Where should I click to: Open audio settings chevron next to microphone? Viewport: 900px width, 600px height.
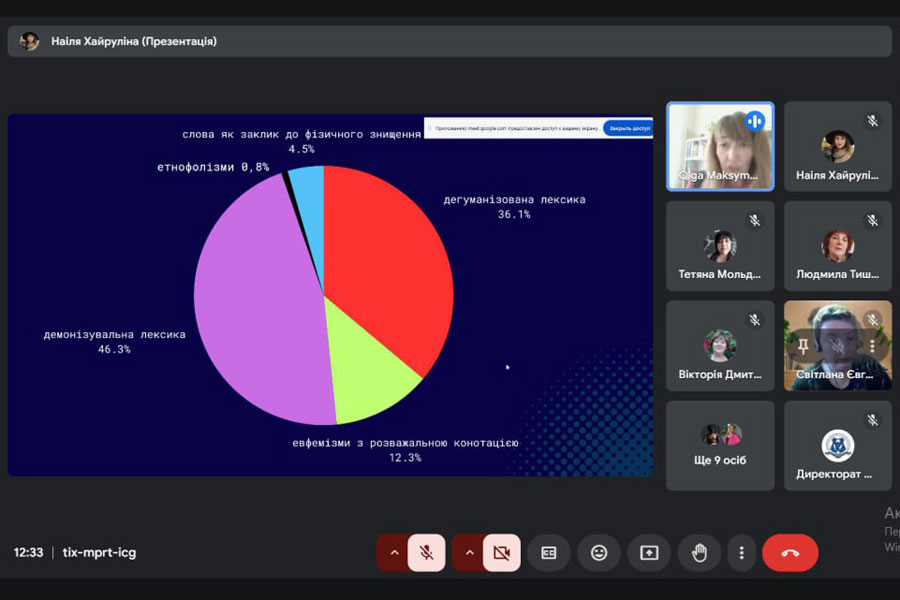coord(394,552)
